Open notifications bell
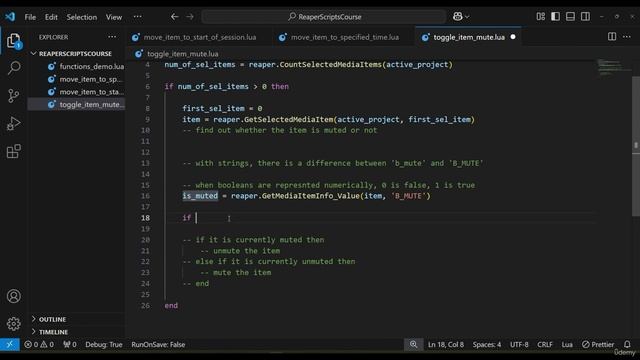640x360 pixels. click(627, 344)
